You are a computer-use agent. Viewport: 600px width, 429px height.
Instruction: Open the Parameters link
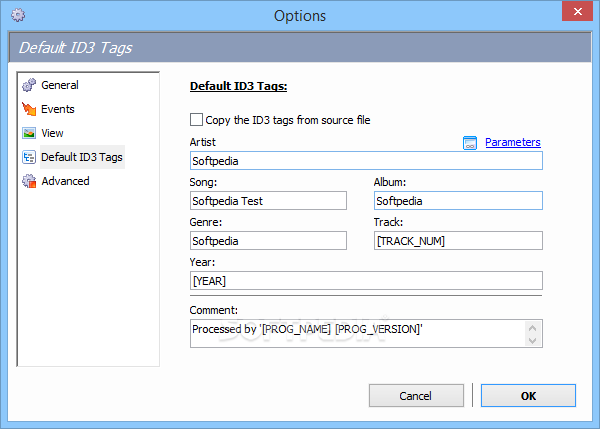pos(513,142)
